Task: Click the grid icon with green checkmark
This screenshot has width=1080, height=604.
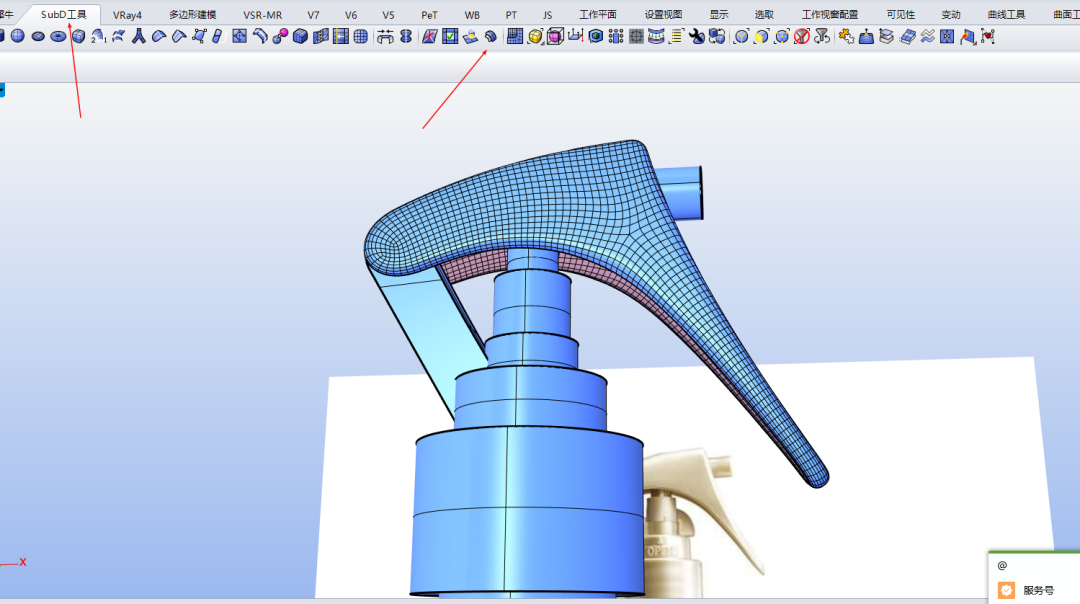Action: pos(450,37)
